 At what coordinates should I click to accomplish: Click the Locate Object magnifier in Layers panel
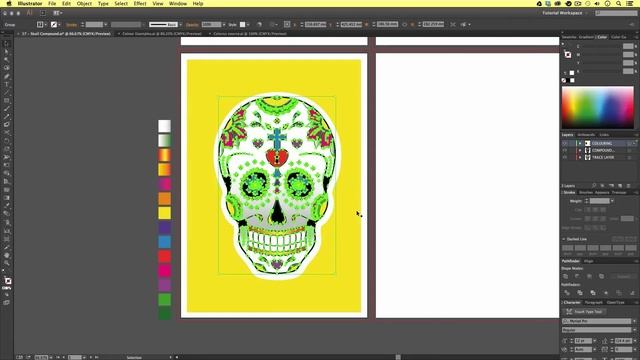(x=594, y=186)
